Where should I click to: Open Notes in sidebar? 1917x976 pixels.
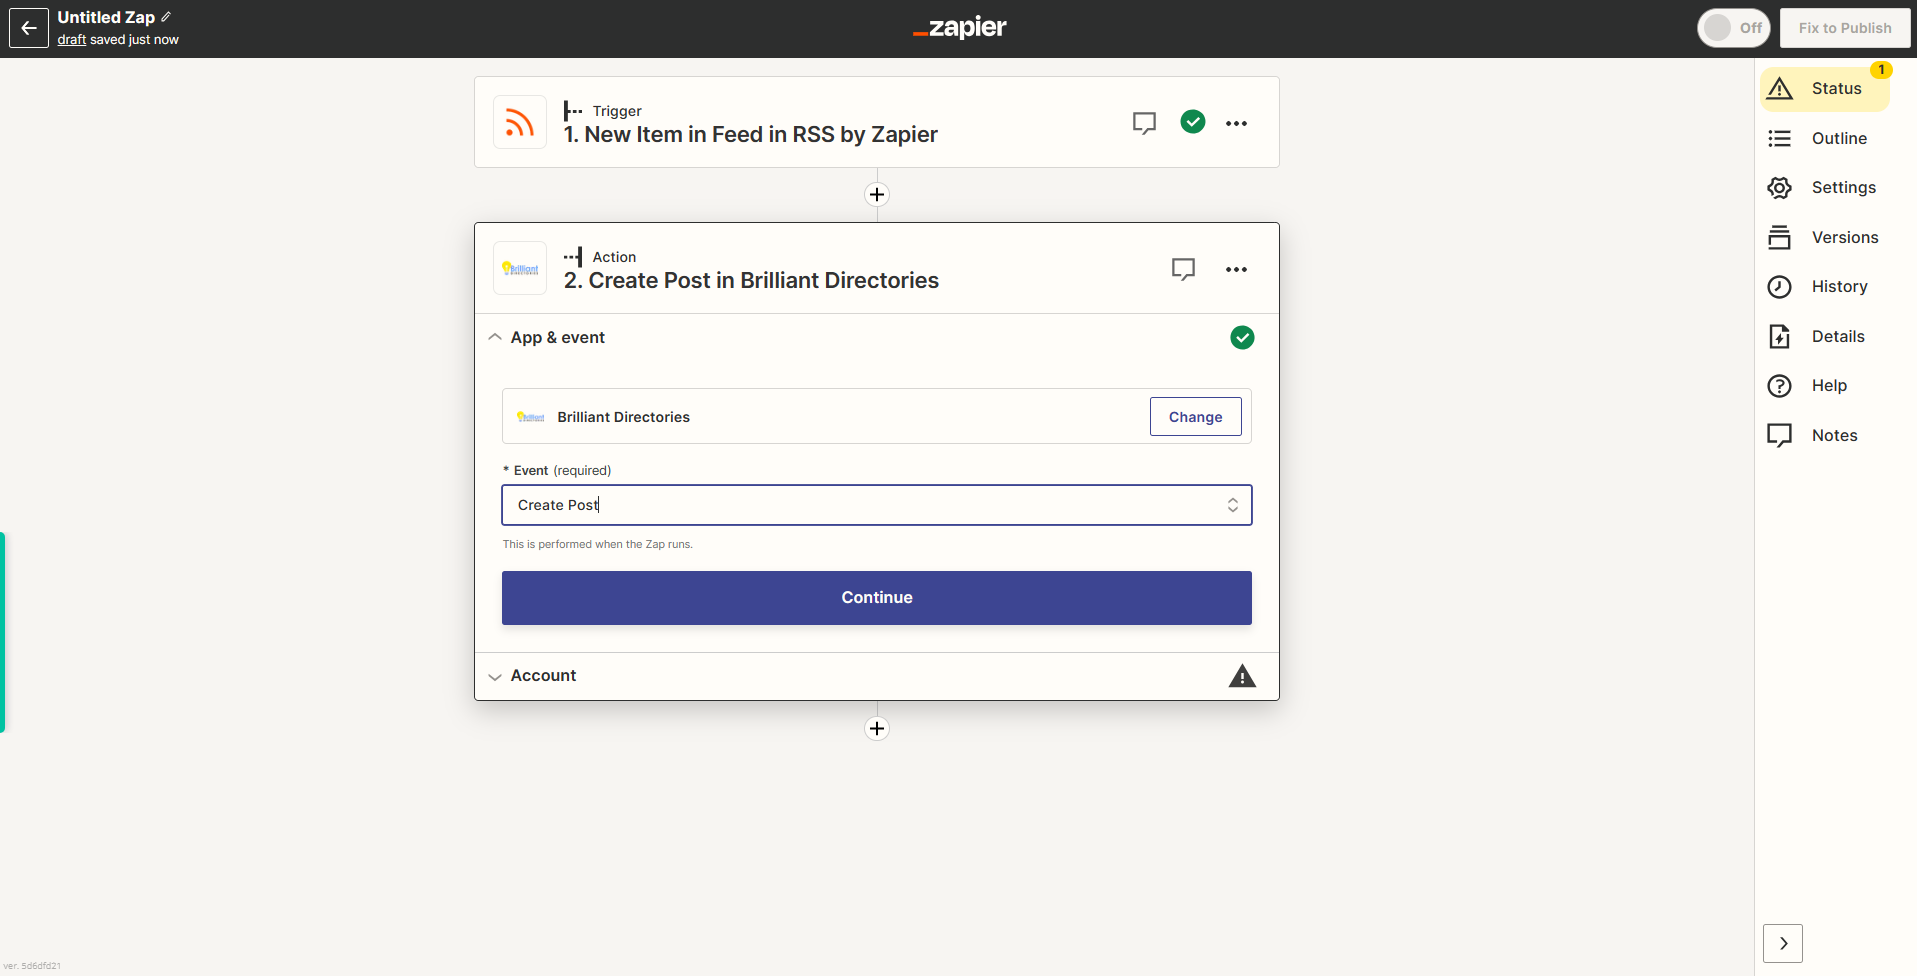click(x=1824, y=435)
